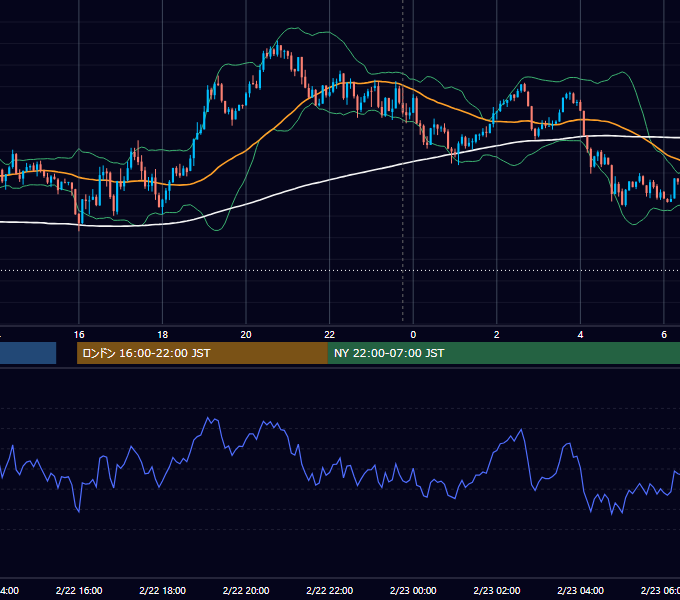Screen dimensions: 680x600
Task: Click the hour label 0 on upper axis
Action: coord(413,335)
